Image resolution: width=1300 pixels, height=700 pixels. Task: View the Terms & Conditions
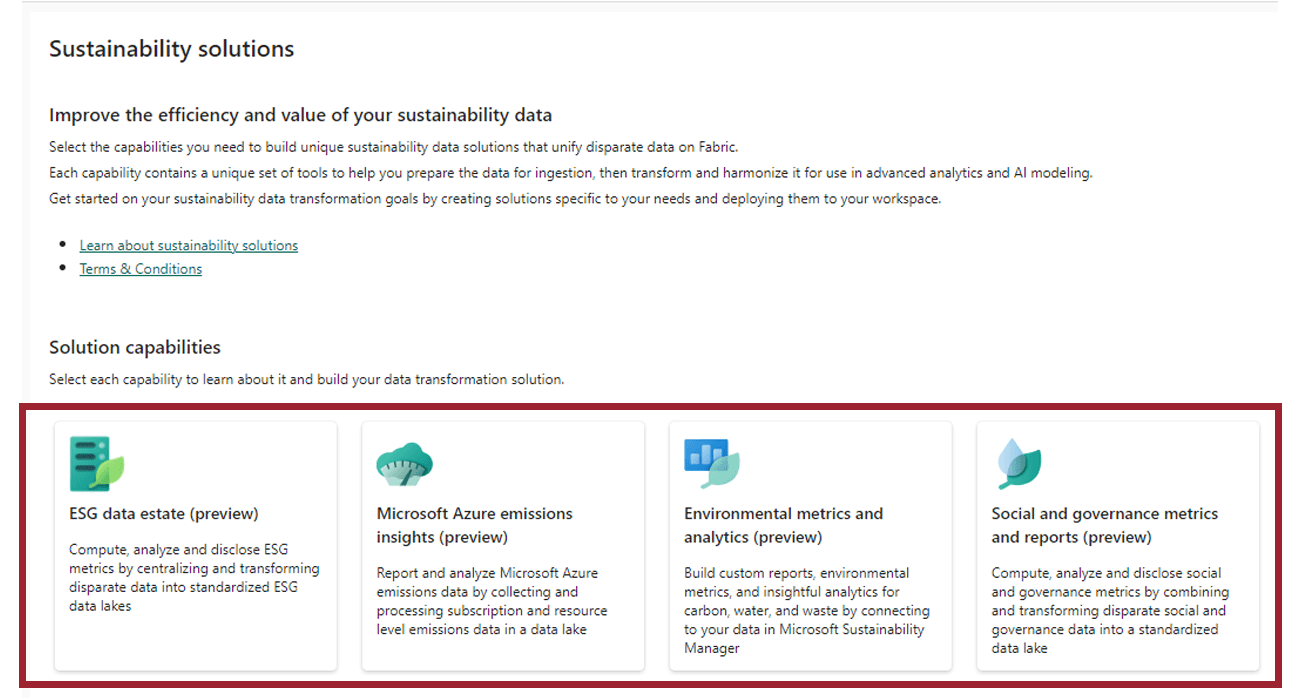point(140,268)
